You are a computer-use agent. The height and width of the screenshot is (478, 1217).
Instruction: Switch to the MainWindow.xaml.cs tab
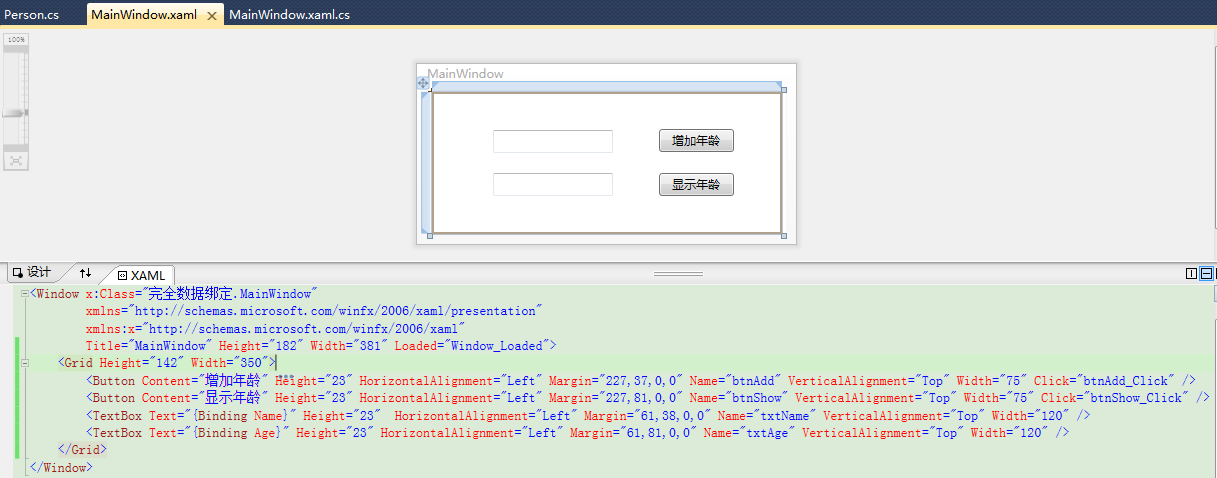tap(289, 14)
